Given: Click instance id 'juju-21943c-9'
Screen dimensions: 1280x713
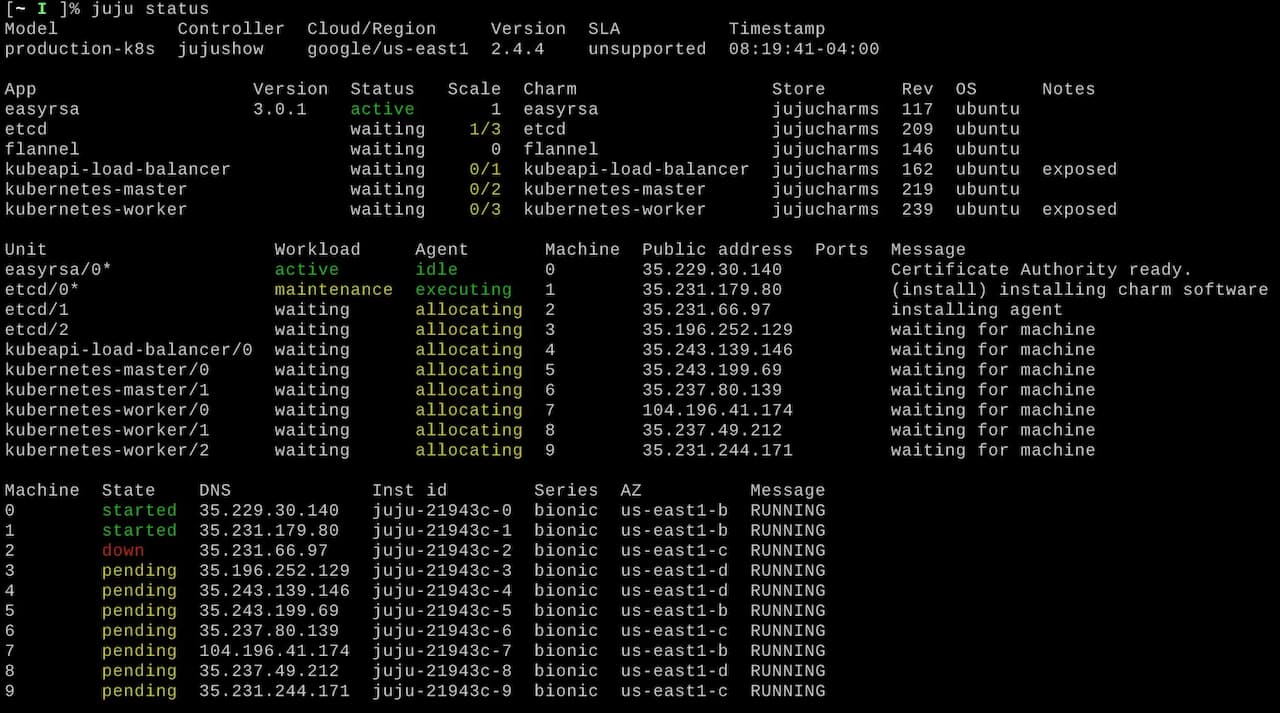Looking at the screenshot, I should click(442, 691).
